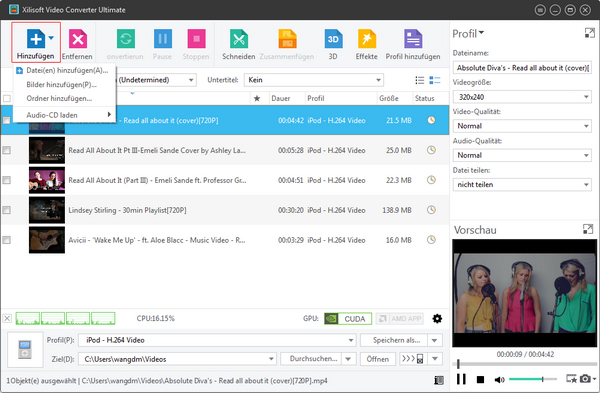
Task: Open the Audio-CD laden submenu
Action: [x=64, y=115]
